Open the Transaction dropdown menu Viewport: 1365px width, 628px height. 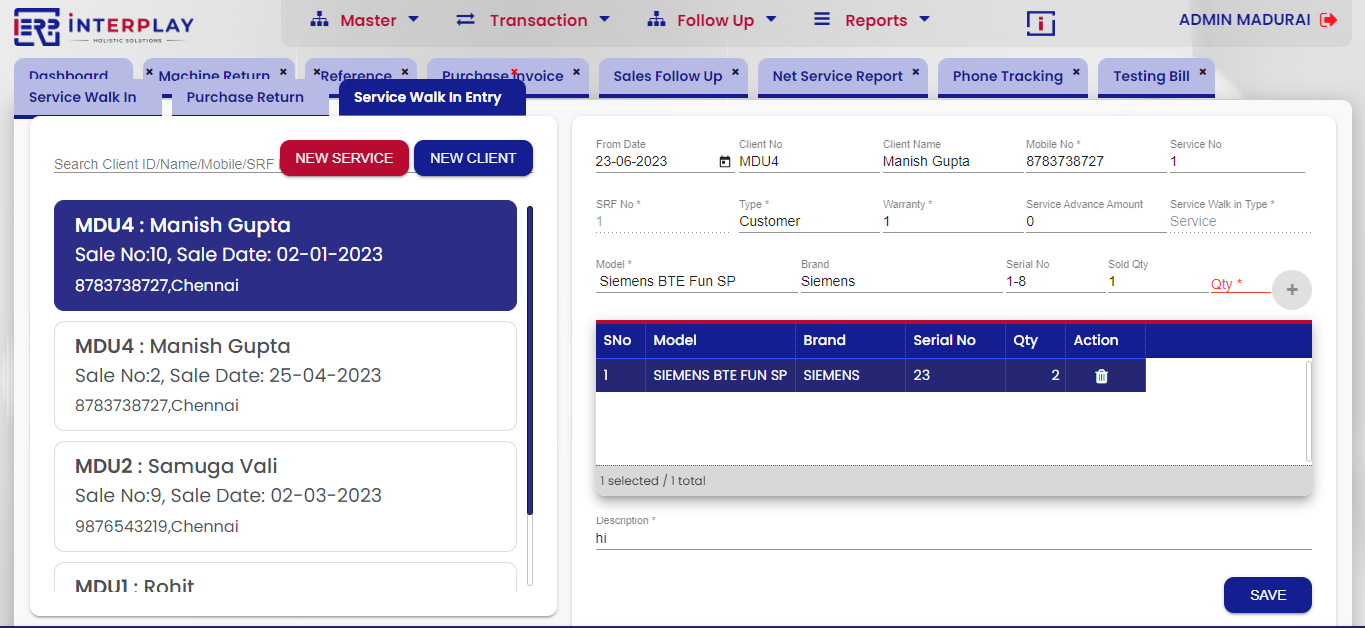tap(533, 20)
